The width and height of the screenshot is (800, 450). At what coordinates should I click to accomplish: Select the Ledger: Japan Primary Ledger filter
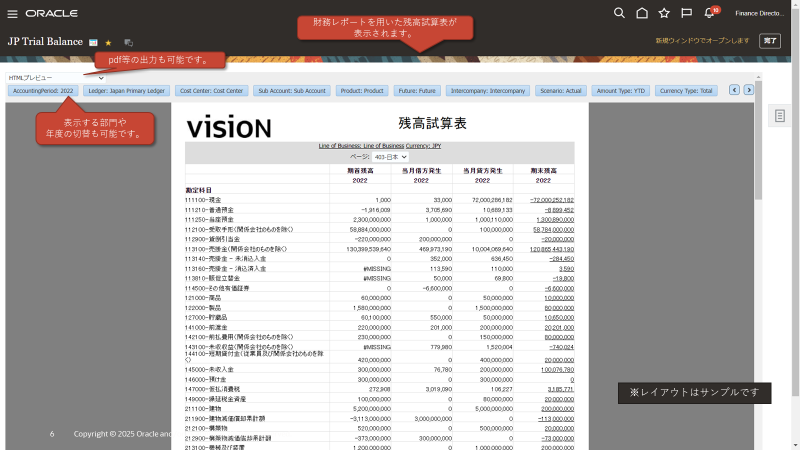click(x=127, y=91)
